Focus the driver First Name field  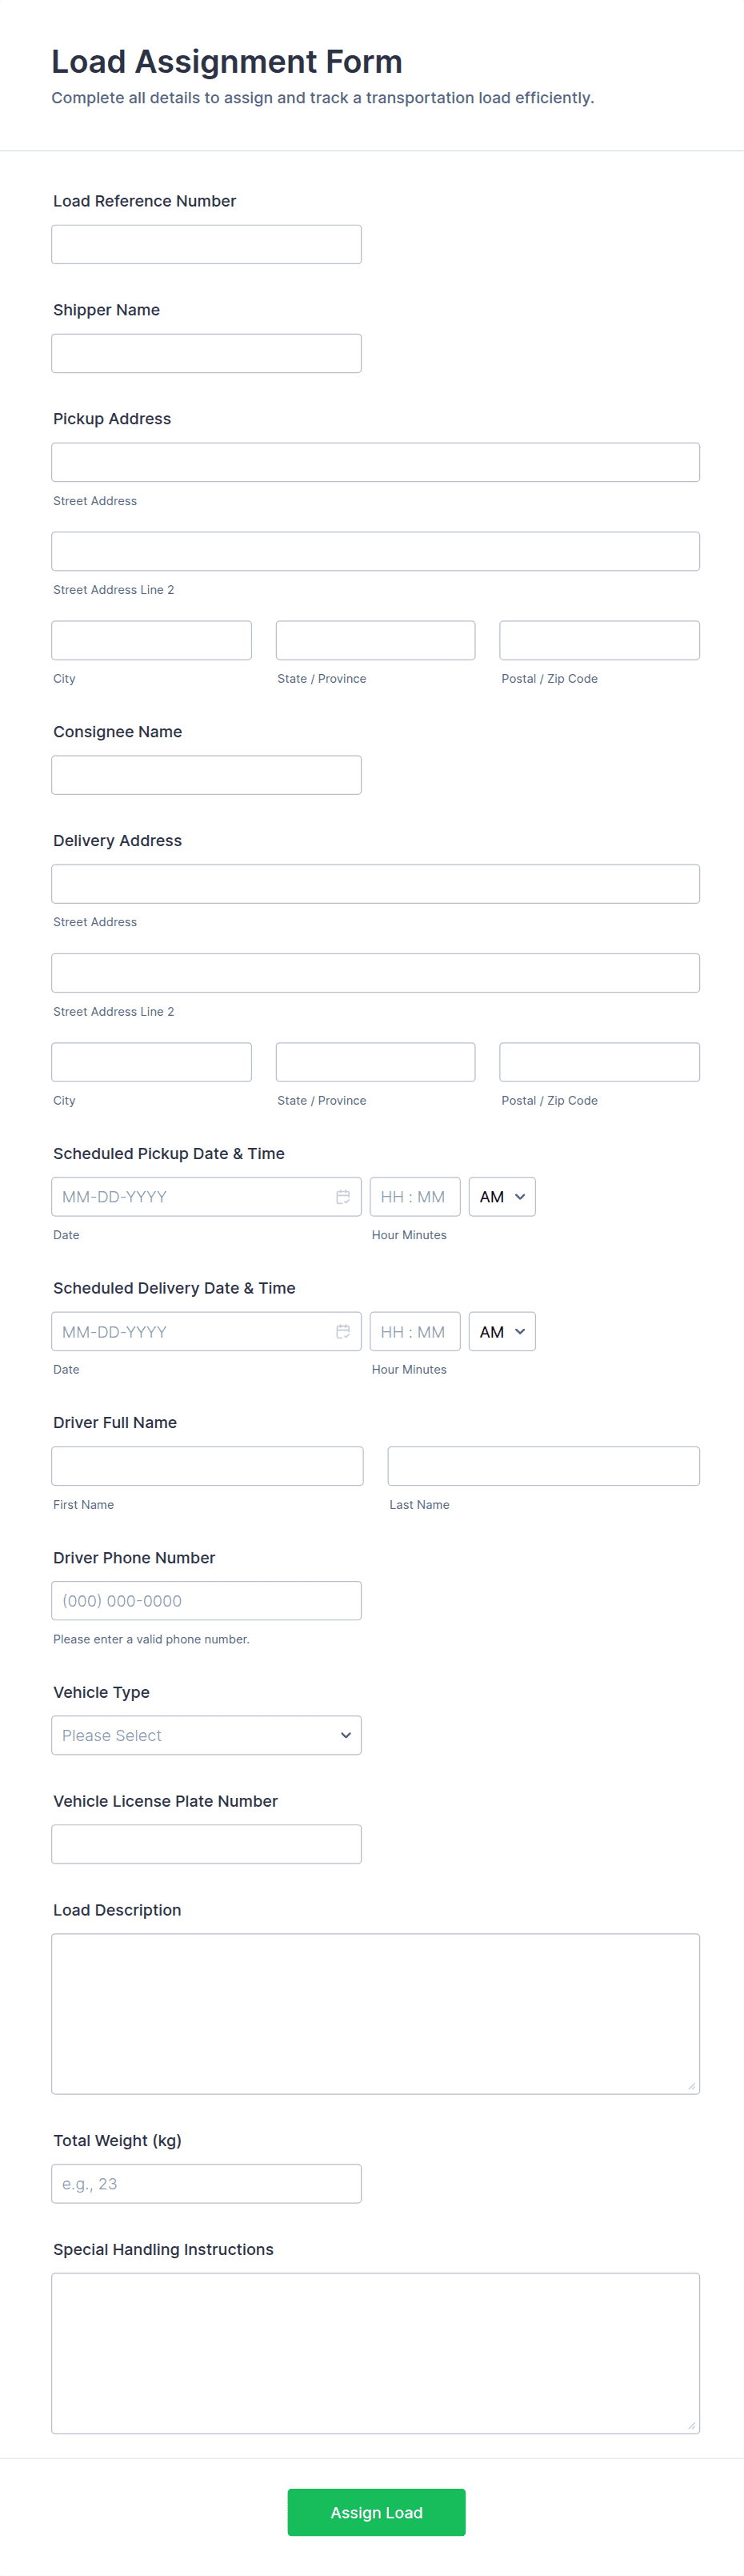point(207,1466)
